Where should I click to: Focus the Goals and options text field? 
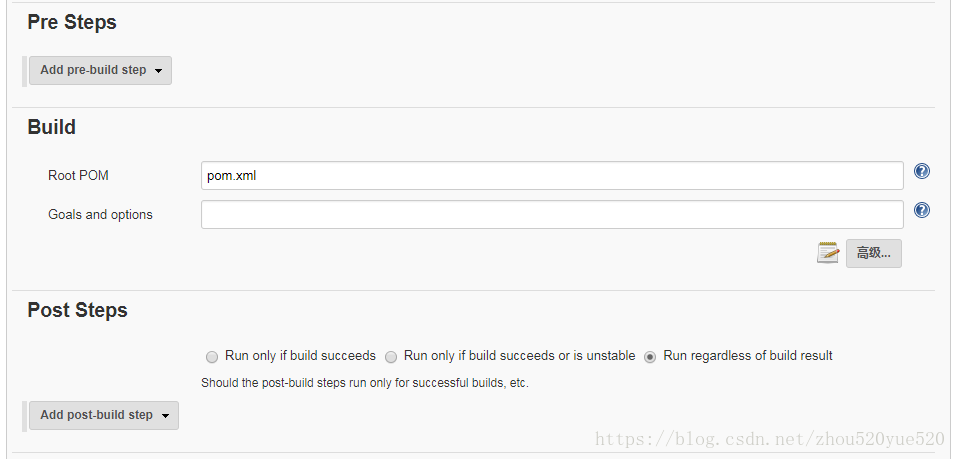[552, 215]
